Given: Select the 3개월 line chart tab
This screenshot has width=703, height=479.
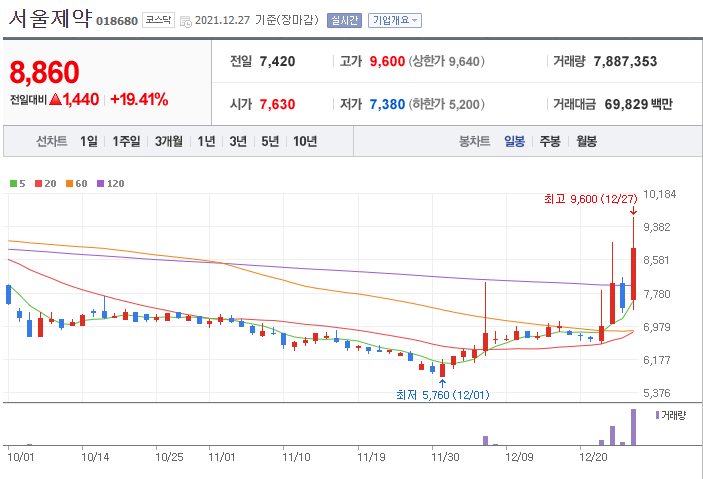Looking at the screenshot, I should (169, 141).
